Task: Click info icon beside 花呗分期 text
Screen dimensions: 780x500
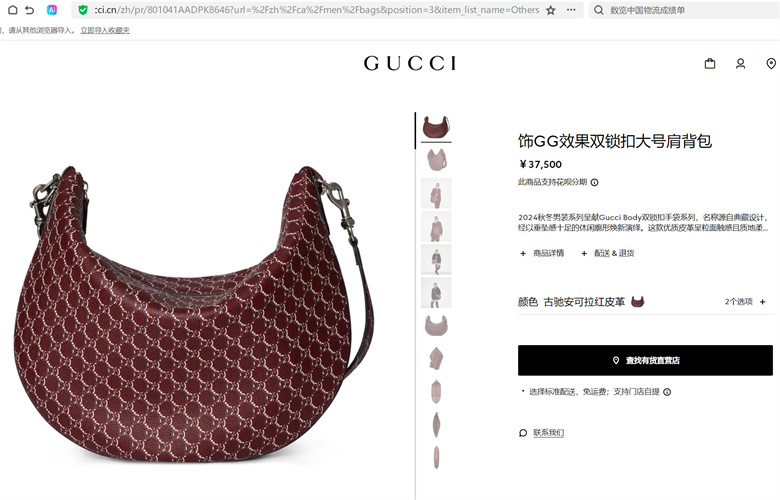Action: coord(594,183)
